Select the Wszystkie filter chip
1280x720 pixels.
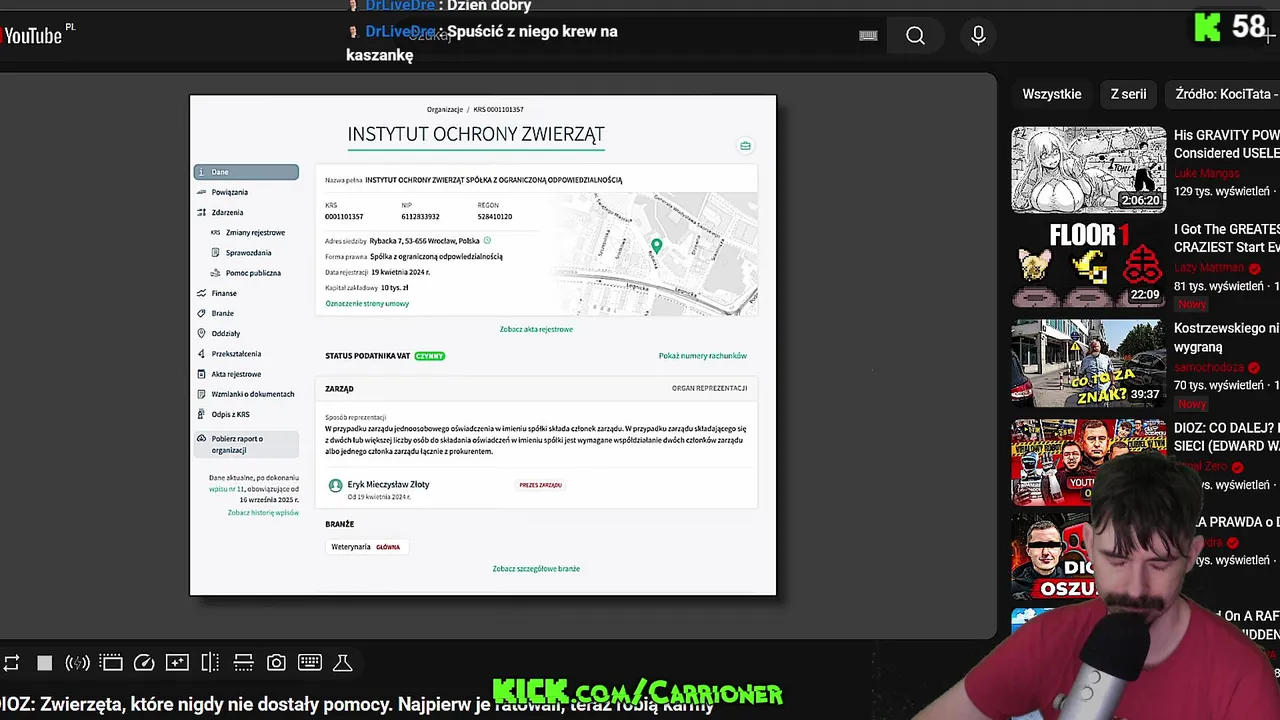1052,94
